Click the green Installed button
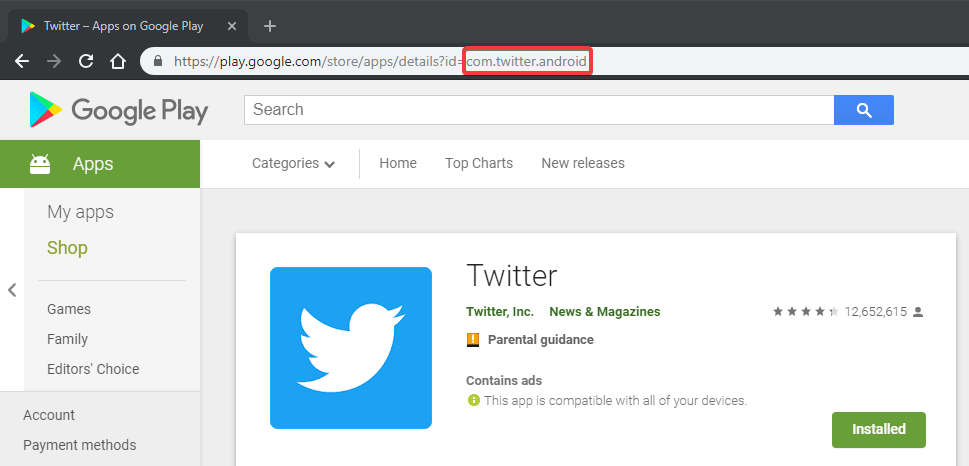This screenshot has height=466, width=969. click(879, 430)
